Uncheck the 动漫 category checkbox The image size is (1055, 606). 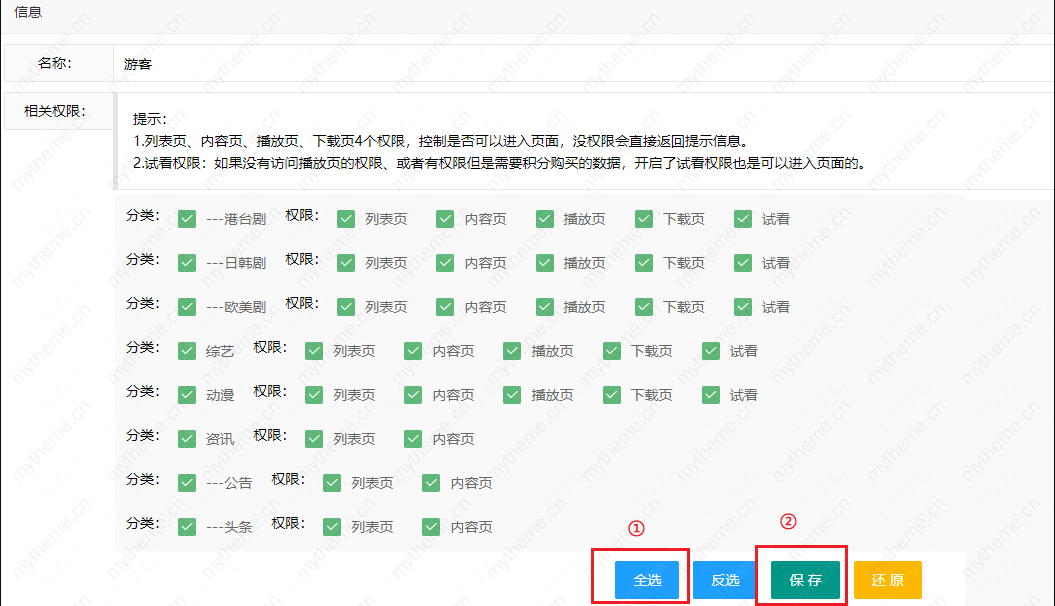(187, 395)
